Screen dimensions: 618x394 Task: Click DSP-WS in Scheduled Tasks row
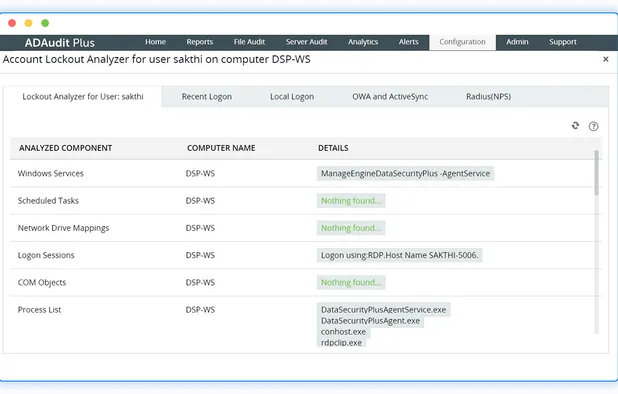(x=200, y=201)
